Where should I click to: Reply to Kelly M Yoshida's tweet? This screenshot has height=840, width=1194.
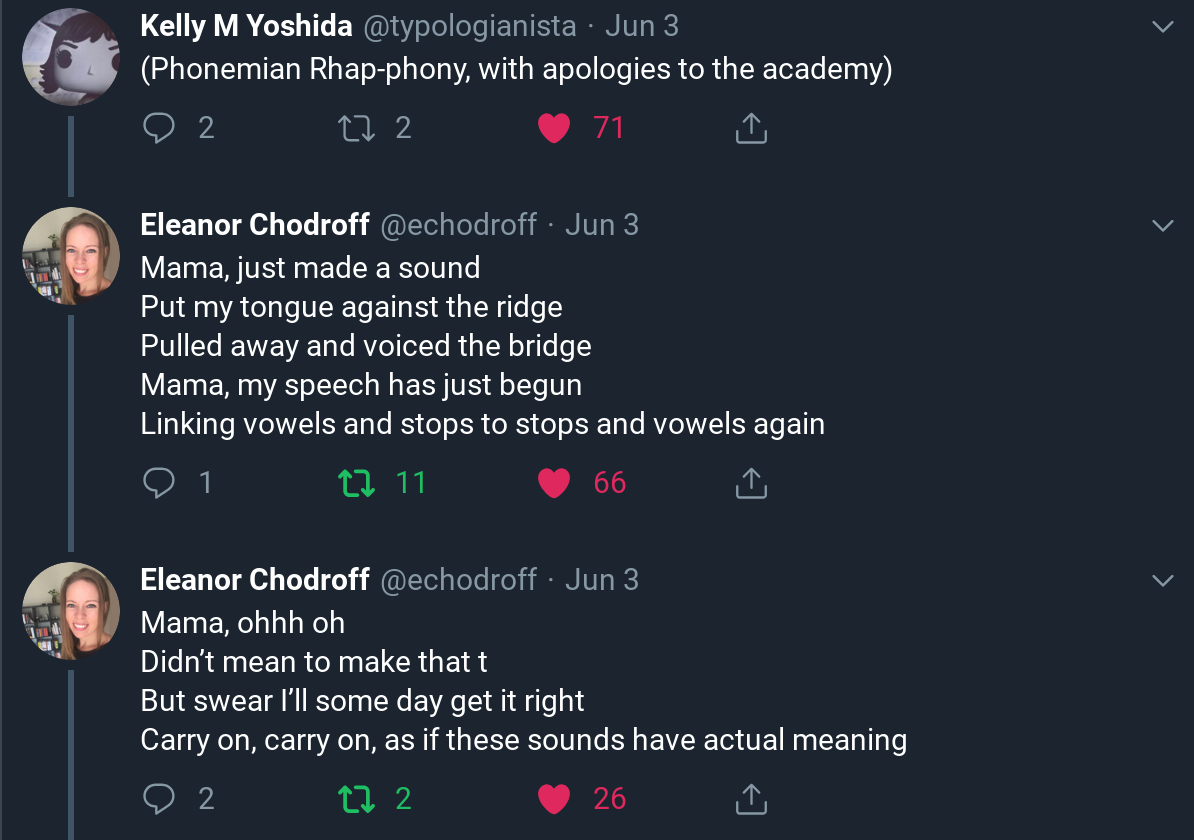click(159, 128)
